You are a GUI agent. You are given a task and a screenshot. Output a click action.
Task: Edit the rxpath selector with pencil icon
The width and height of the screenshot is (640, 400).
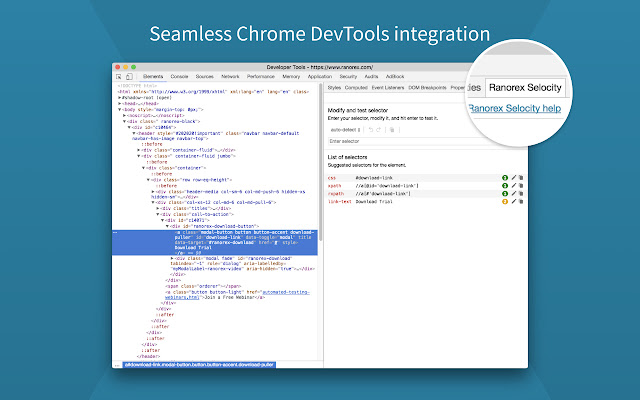(514, 194)
